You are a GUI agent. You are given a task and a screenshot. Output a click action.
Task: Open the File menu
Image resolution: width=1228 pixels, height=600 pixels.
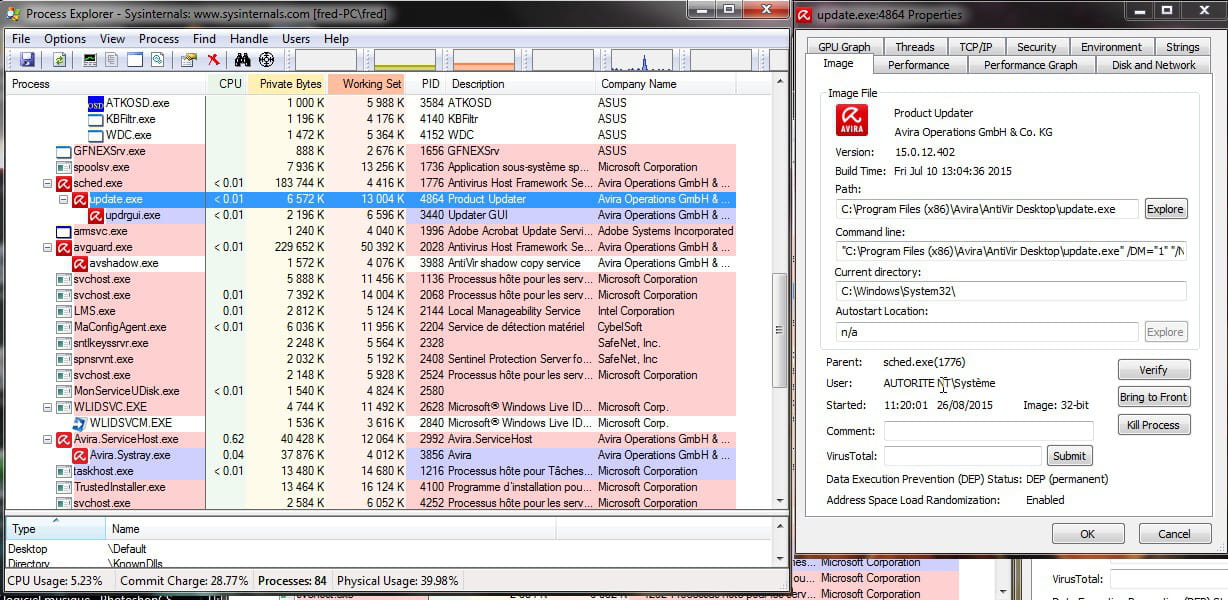coord(21,39)
